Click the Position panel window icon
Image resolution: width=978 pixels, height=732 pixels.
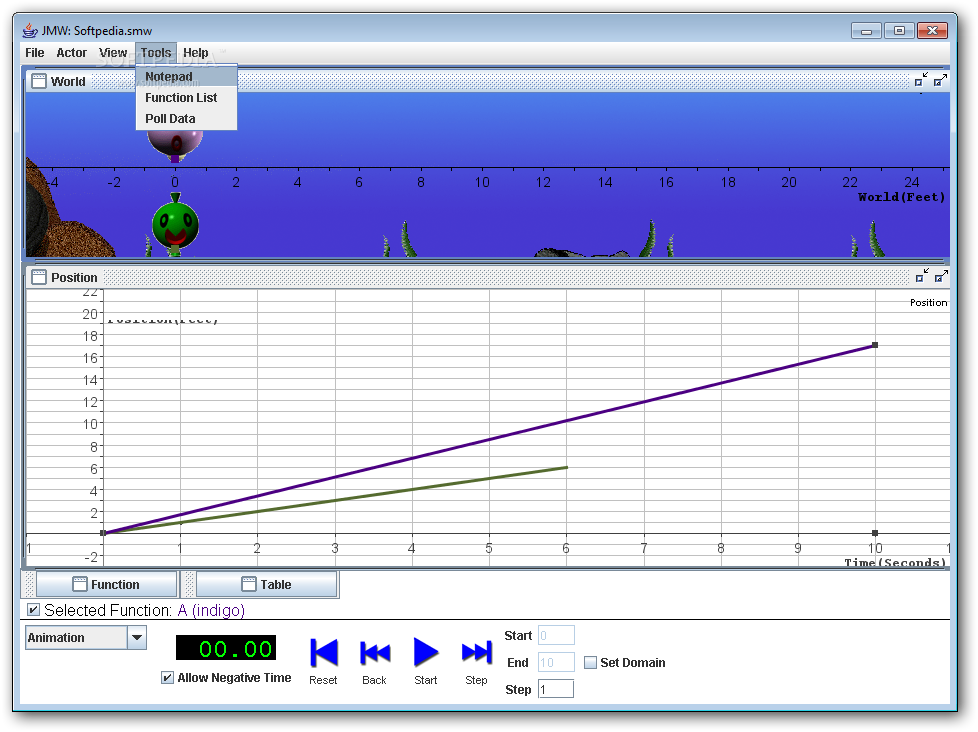(39, 277)
